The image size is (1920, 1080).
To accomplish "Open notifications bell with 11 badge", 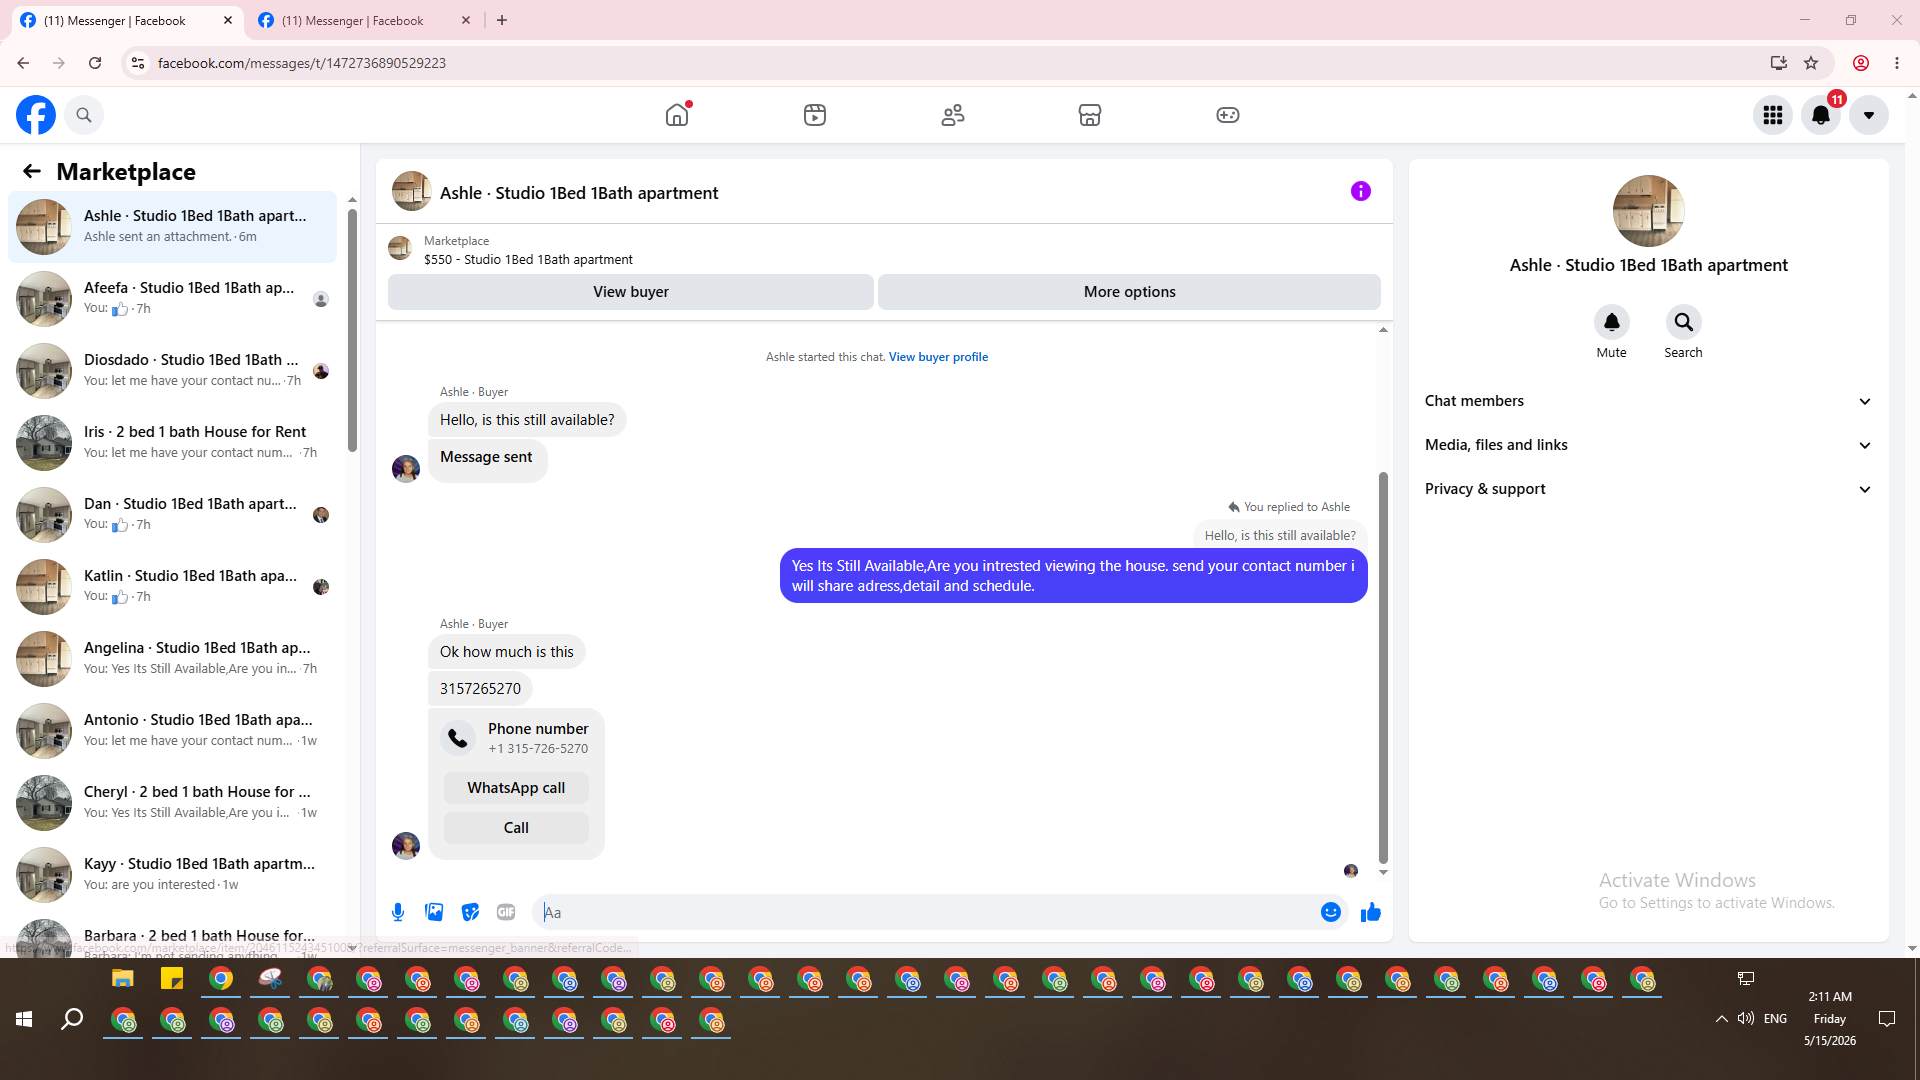I will click(x=1821, y=115).
